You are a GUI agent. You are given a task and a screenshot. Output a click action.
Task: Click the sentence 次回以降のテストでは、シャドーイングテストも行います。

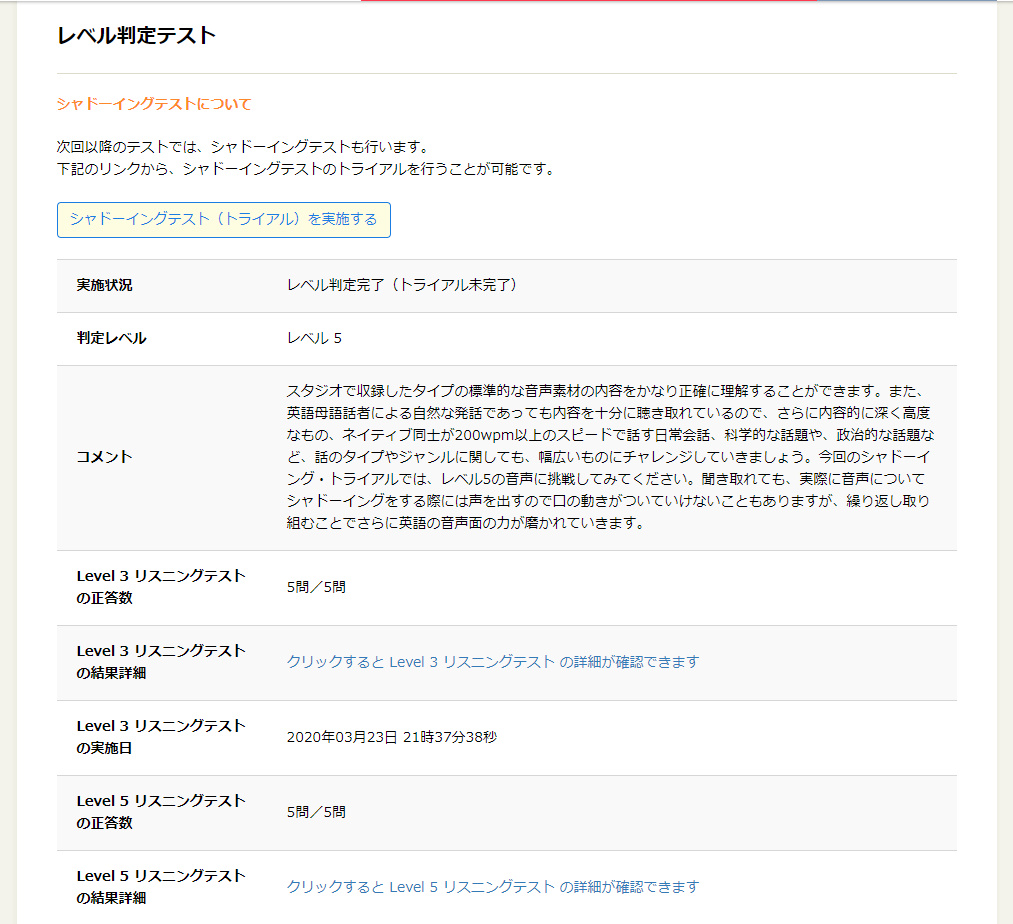(242, 147)
